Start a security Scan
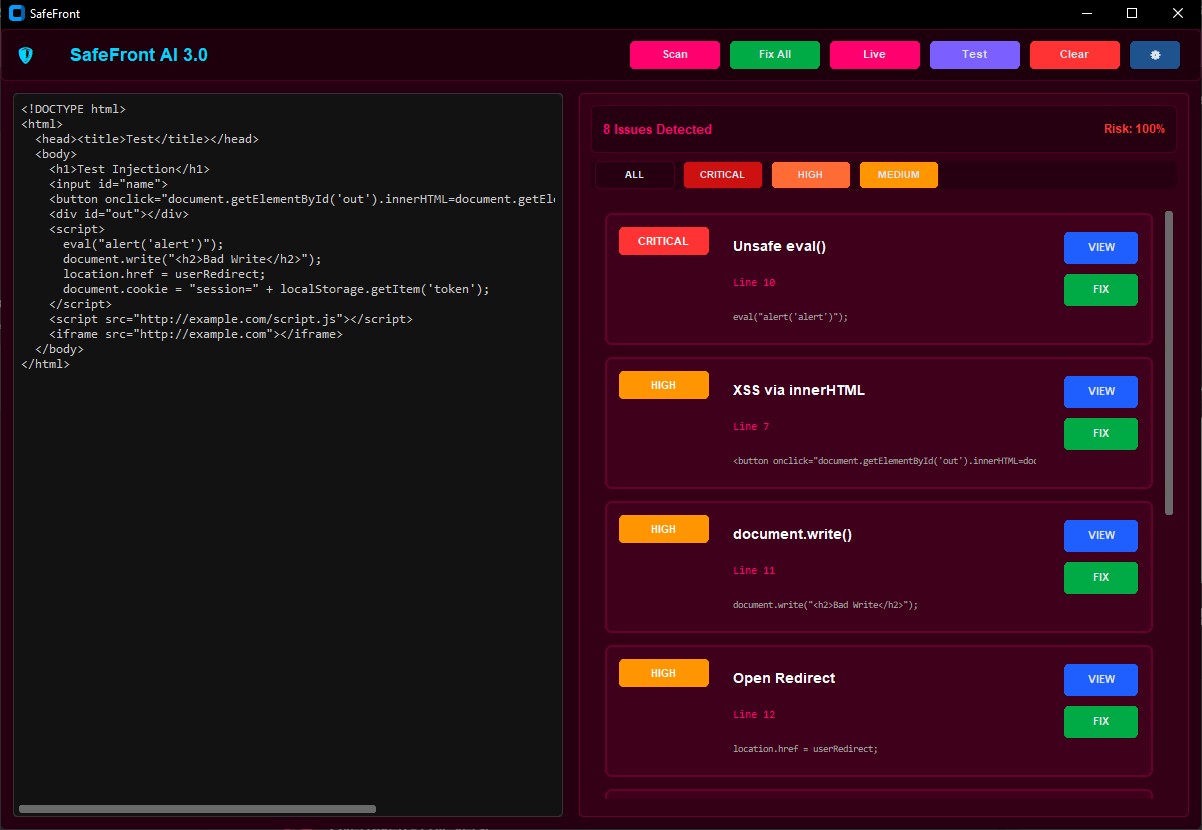This screenshot has height=830, width=1202. pos(674,55)
